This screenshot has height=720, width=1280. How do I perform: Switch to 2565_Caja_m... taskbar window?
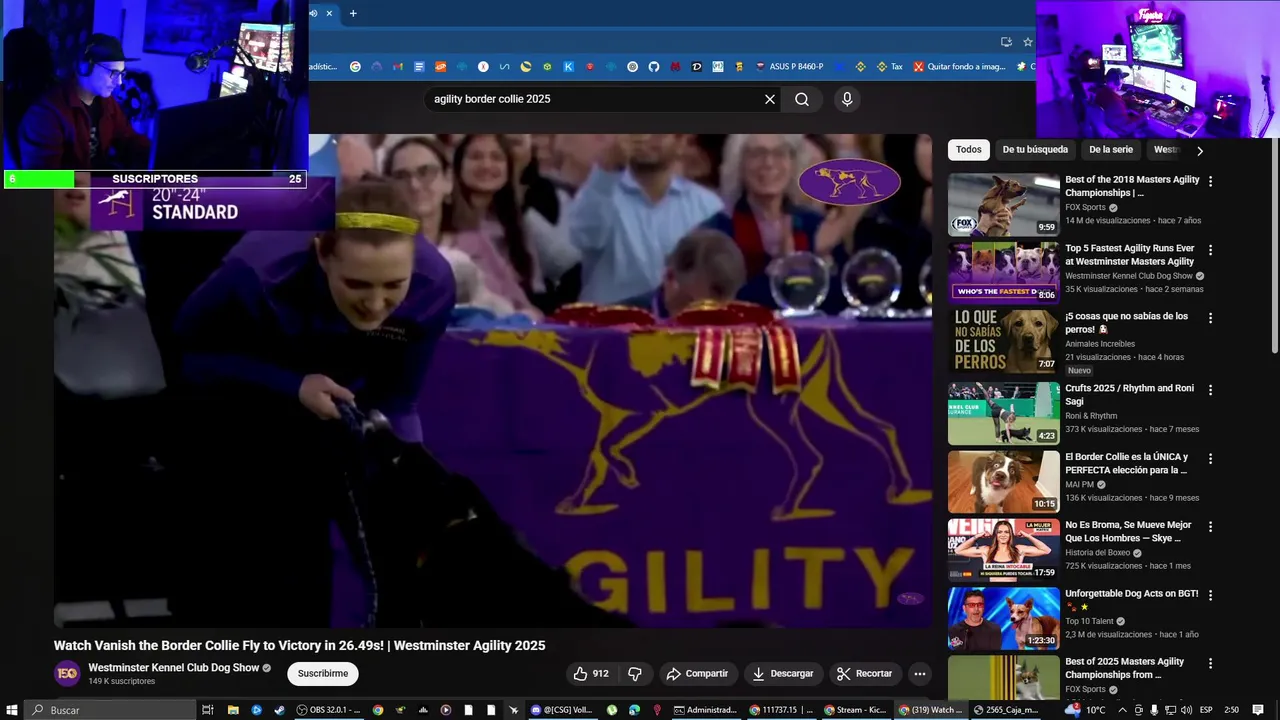pos(1006,710)
